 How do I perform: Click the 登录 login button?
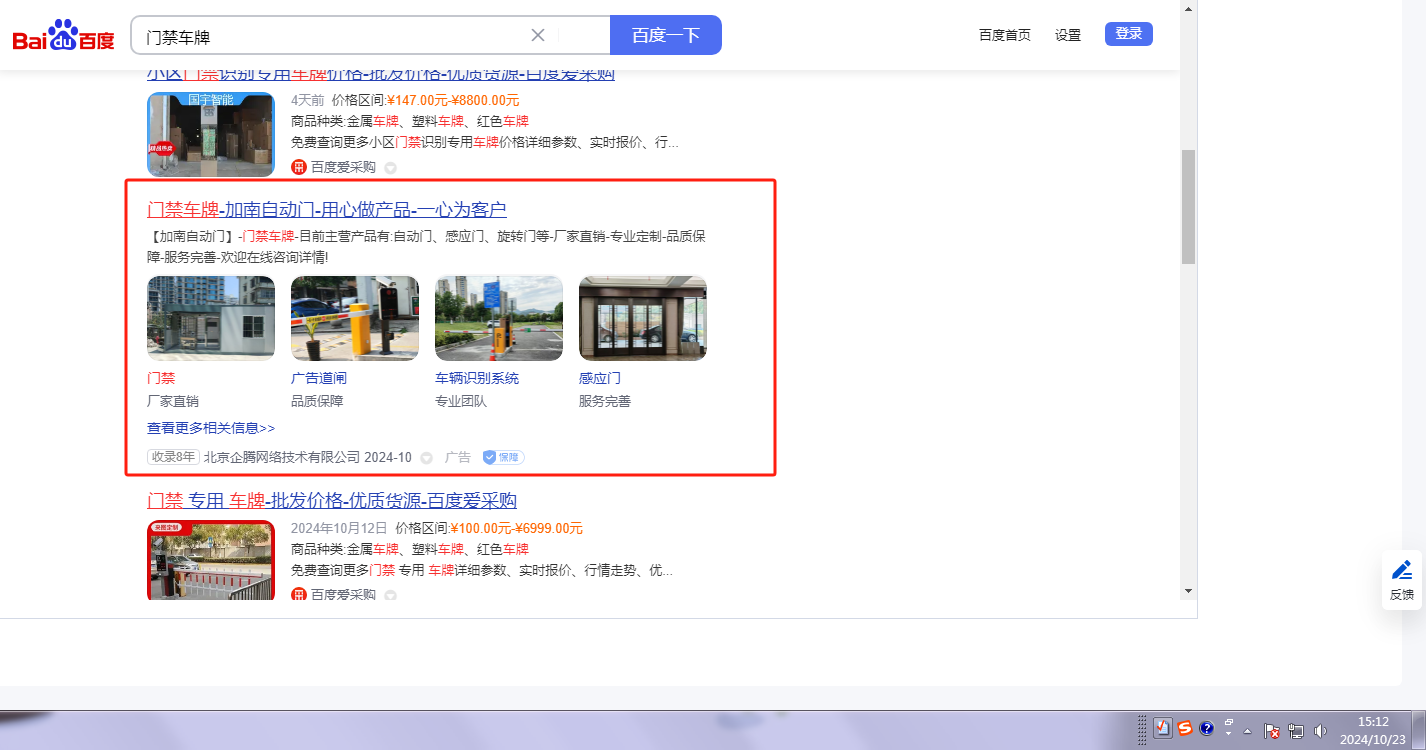click(x=1129, y=34)
